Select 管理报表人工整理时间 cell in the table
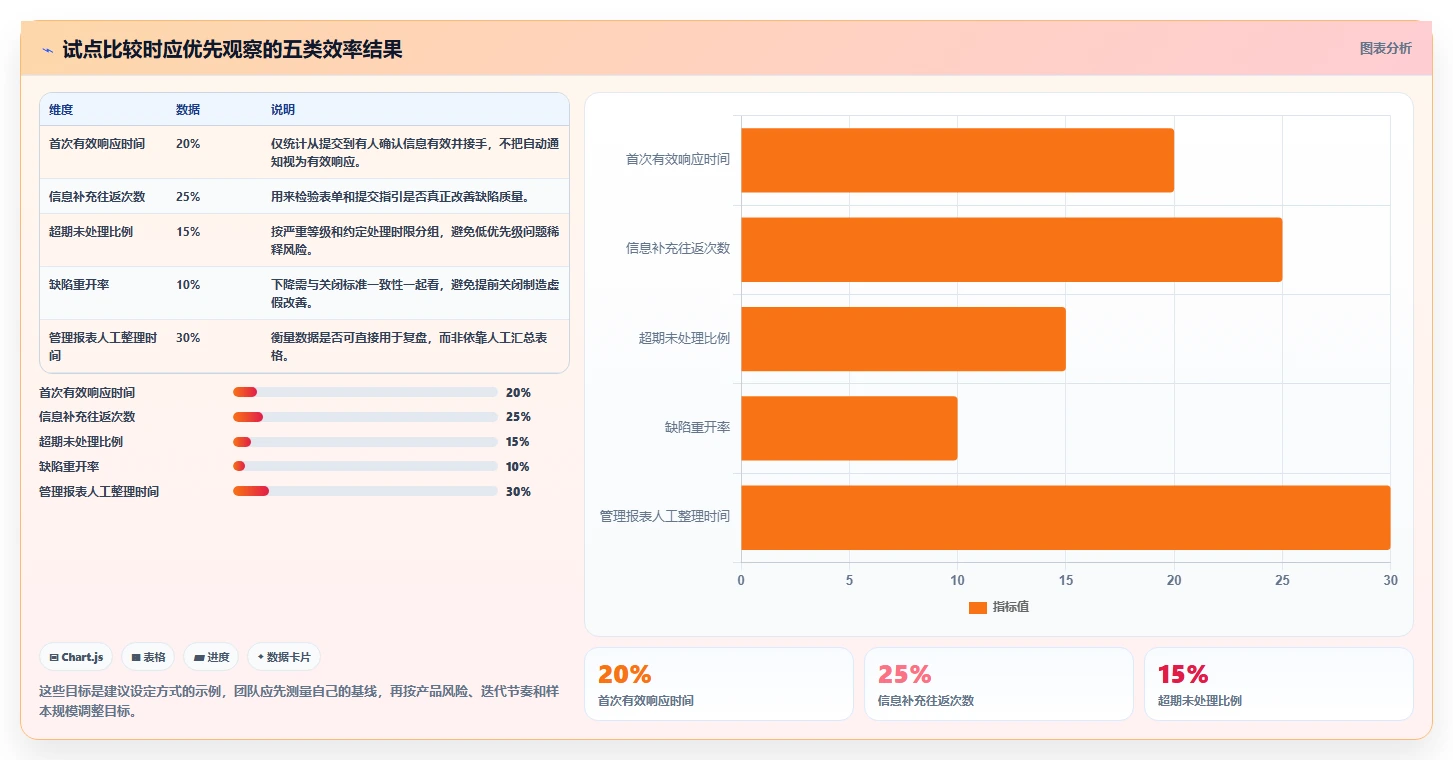 pyautogui.click(x=104, y=346)
